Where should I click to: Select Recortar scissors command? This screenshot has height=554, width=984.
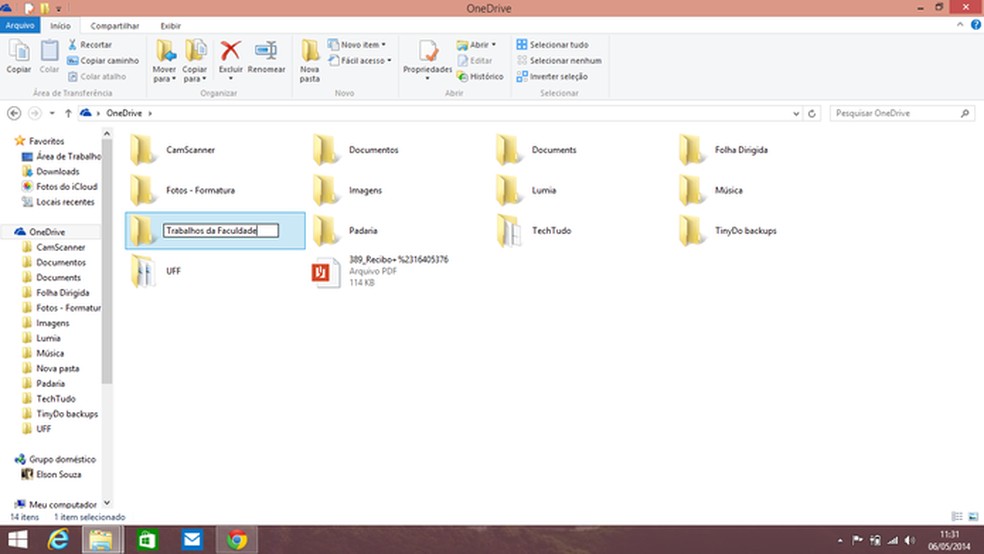90,45
